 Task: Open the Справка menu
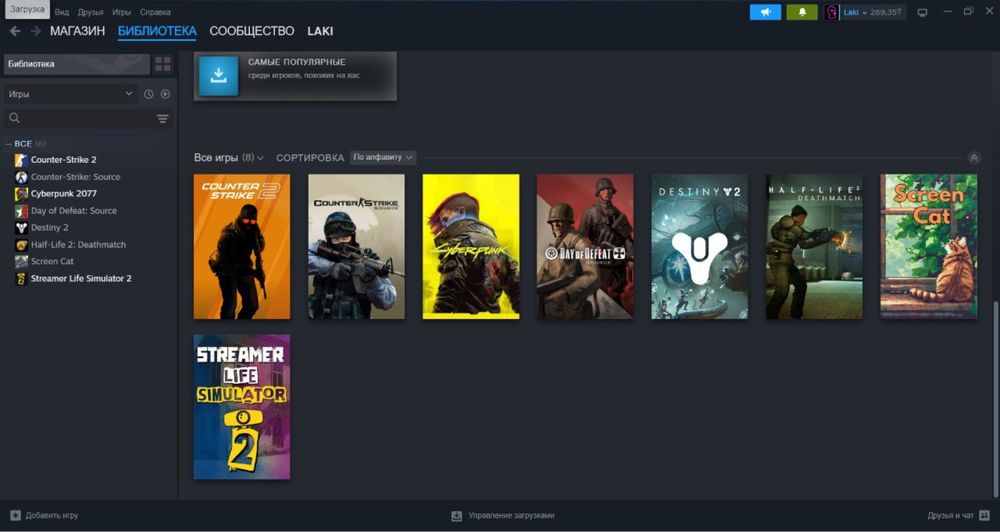(x=155, y=12)
